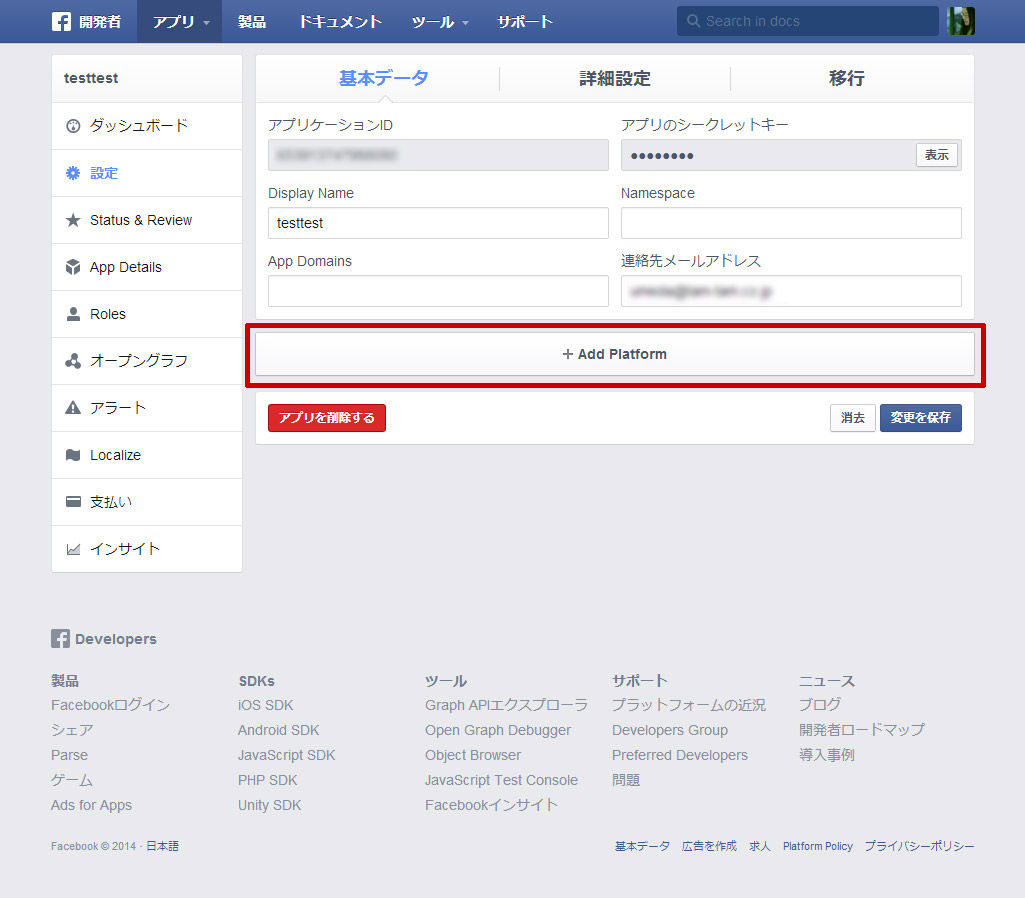The width and height of the screenshot is (1025, 898).
Task: Select App Details in sidebar
Action: pos(147,267)
